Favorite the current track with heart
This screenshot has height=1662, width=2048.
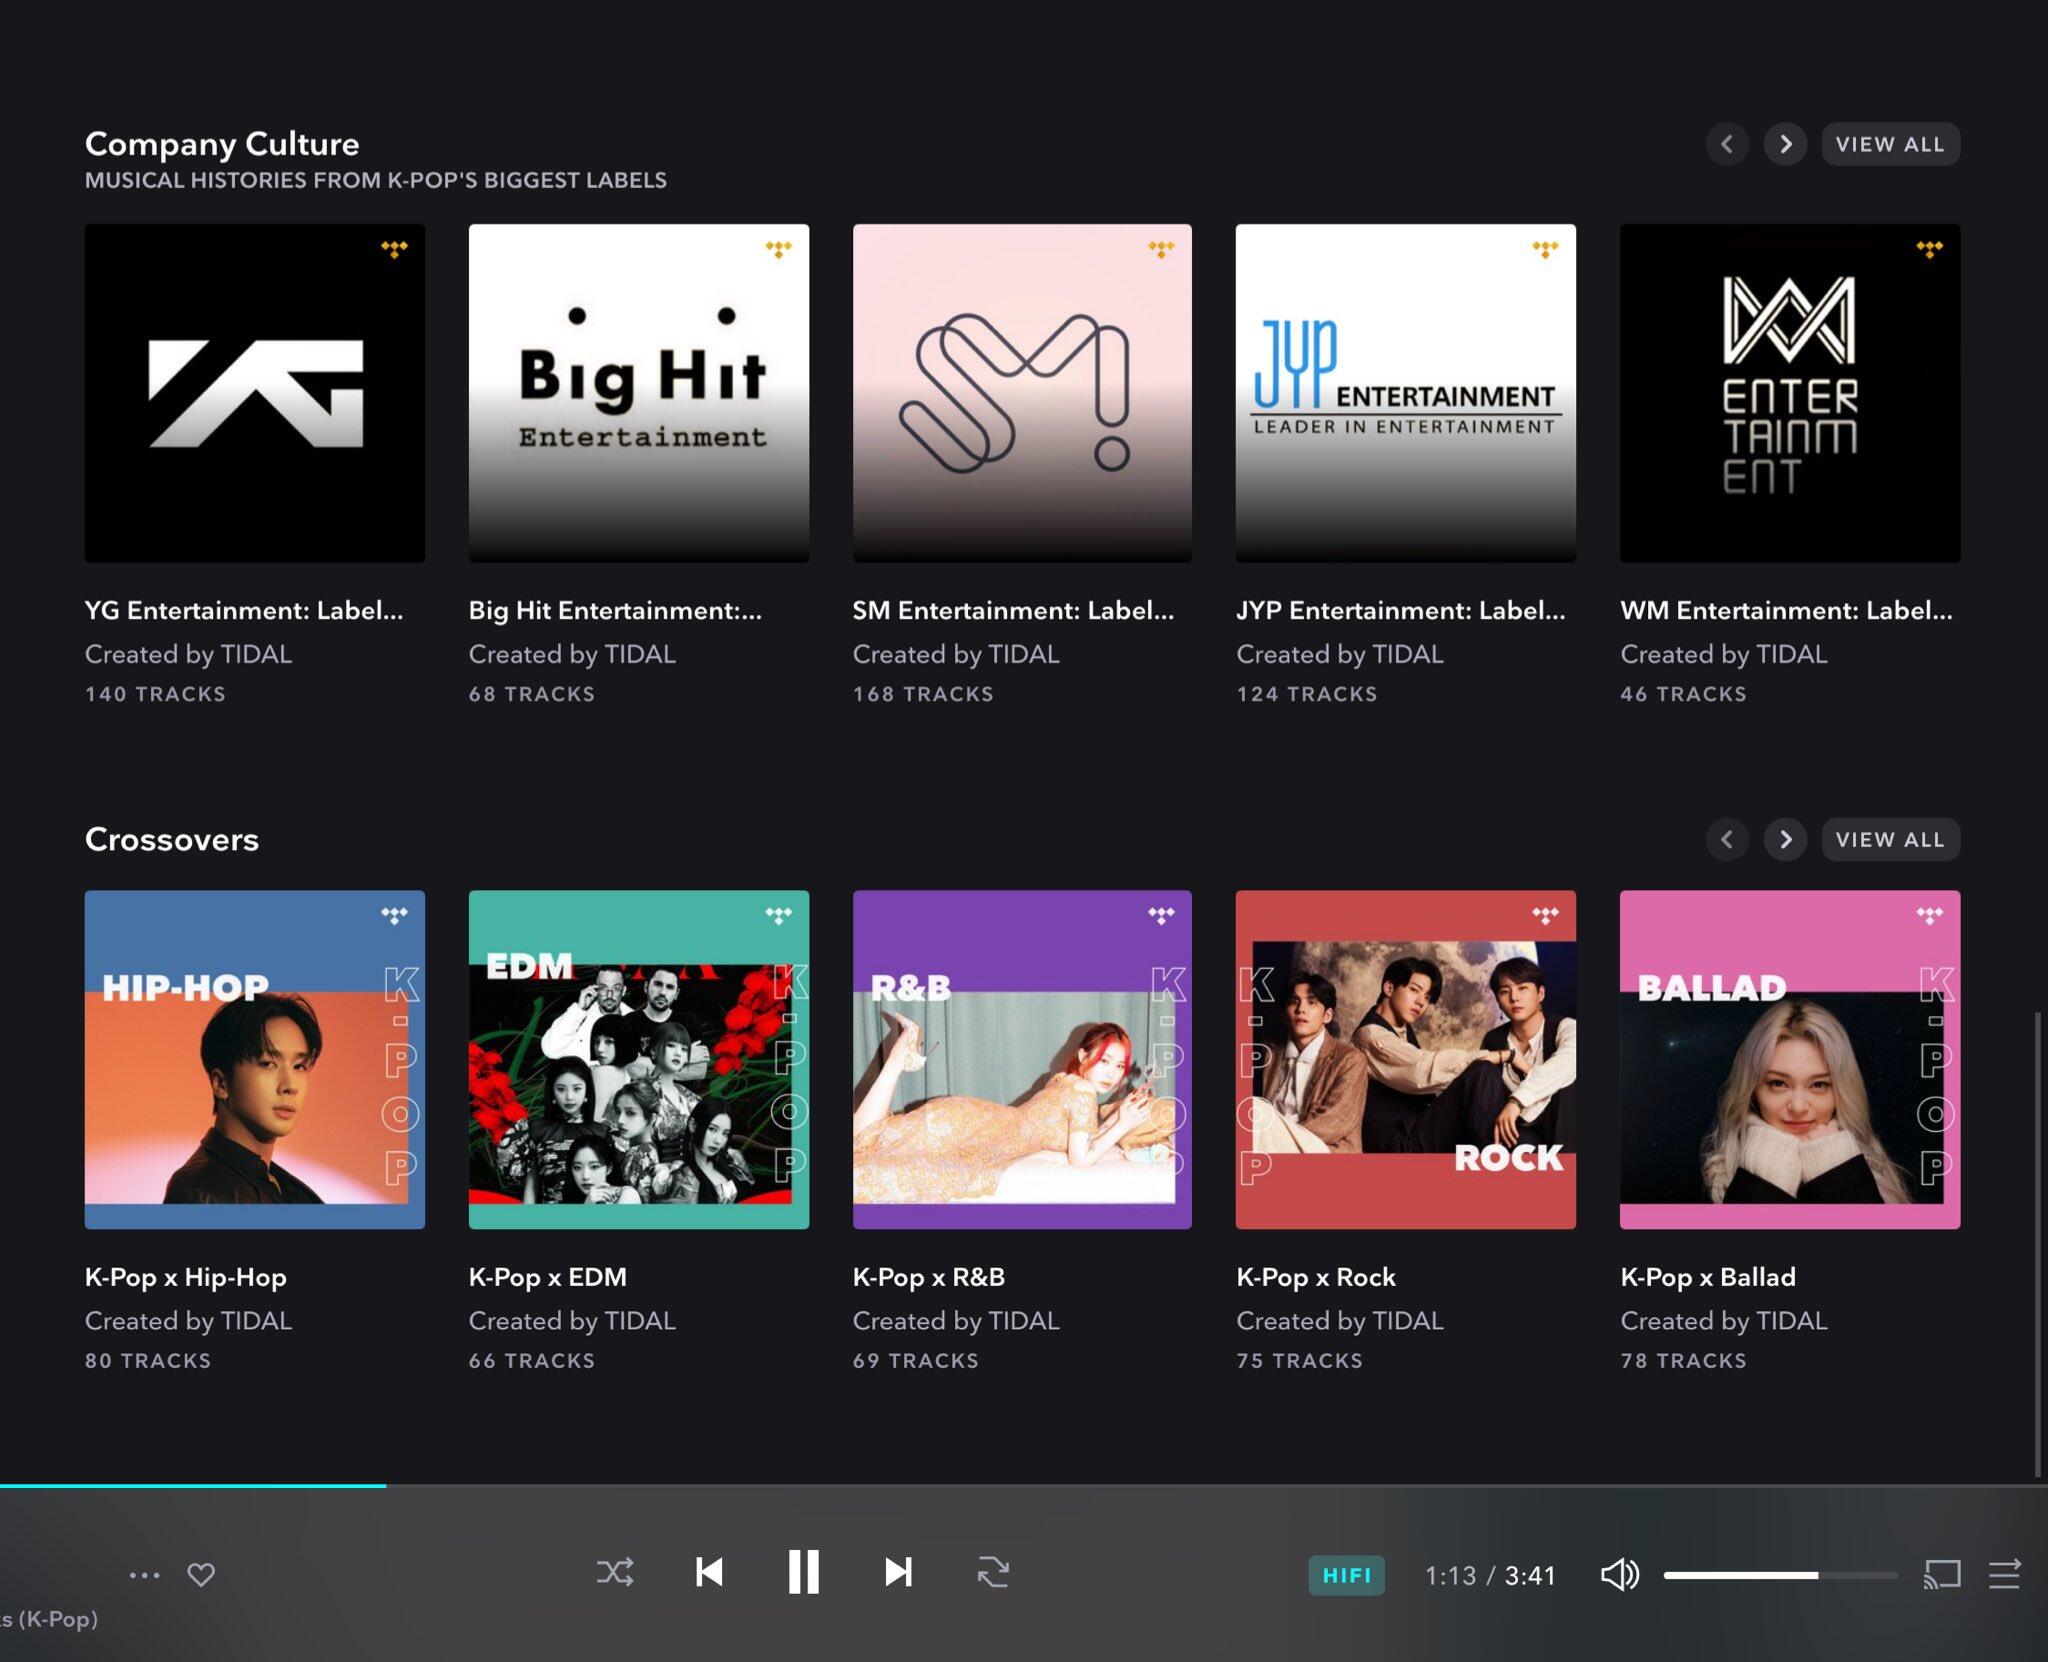click(201, 1575)
